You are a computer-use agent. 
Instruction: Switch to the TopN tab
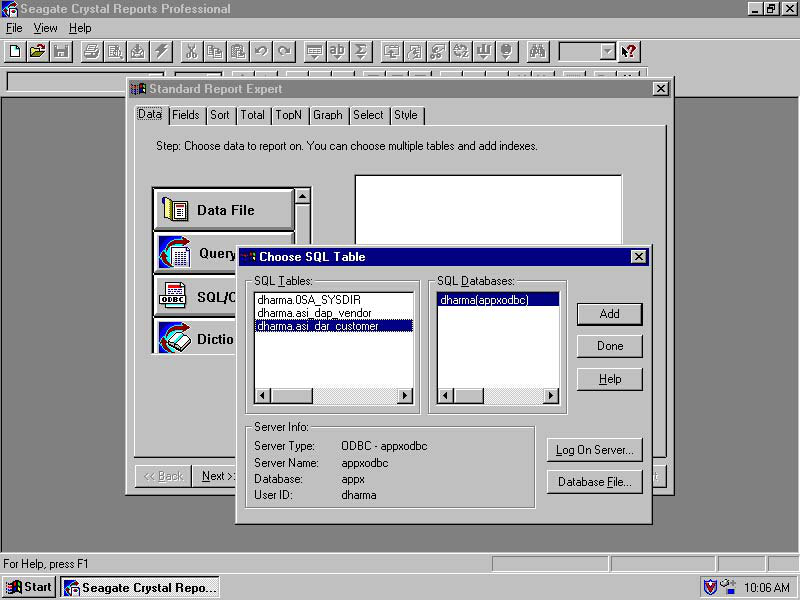click(x=289, y=115)
